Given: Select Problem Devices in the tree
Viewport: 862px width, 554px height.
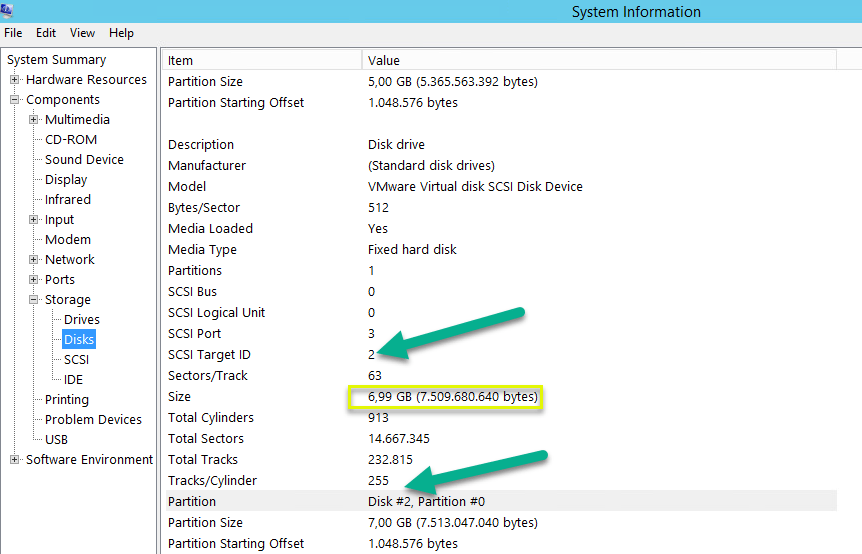Looking at the screenshot, I should (x=93, y=420).
